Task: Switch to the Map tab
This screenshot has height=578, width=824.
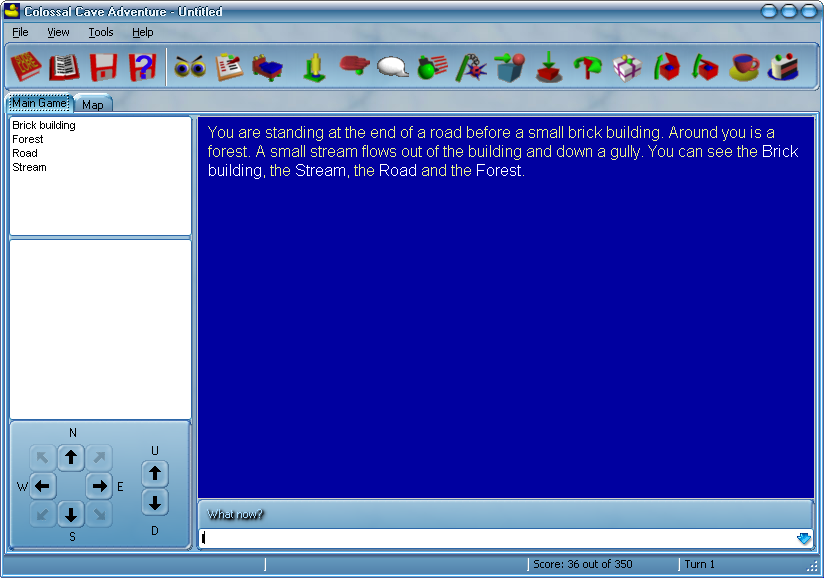Action: pos(92,103)
